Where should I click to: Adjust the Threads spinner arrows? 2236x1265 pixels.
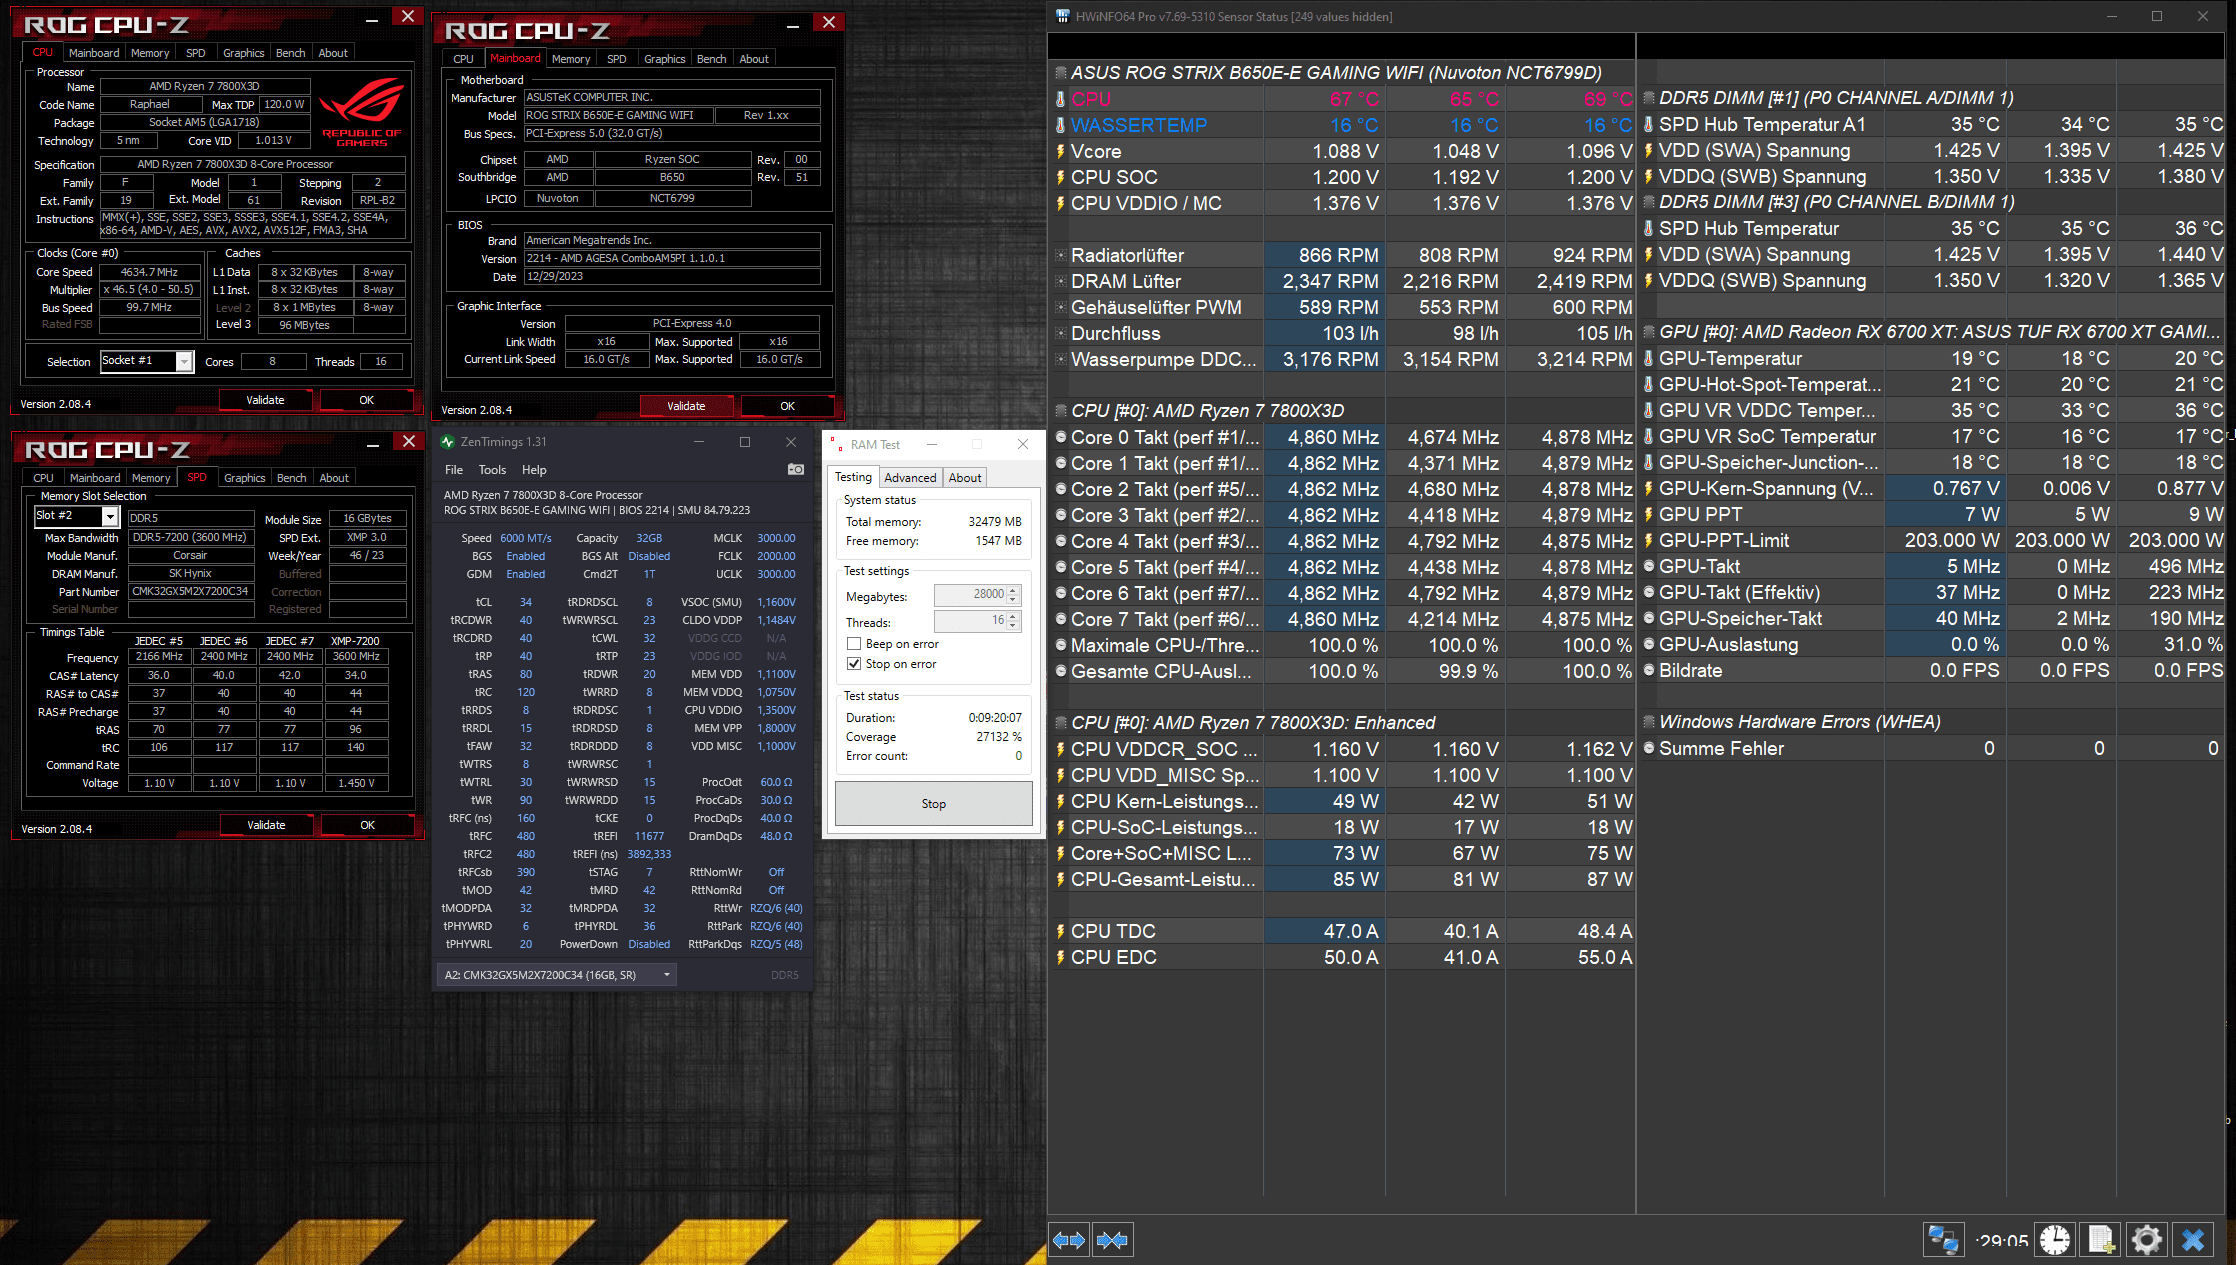(1013, 621)
